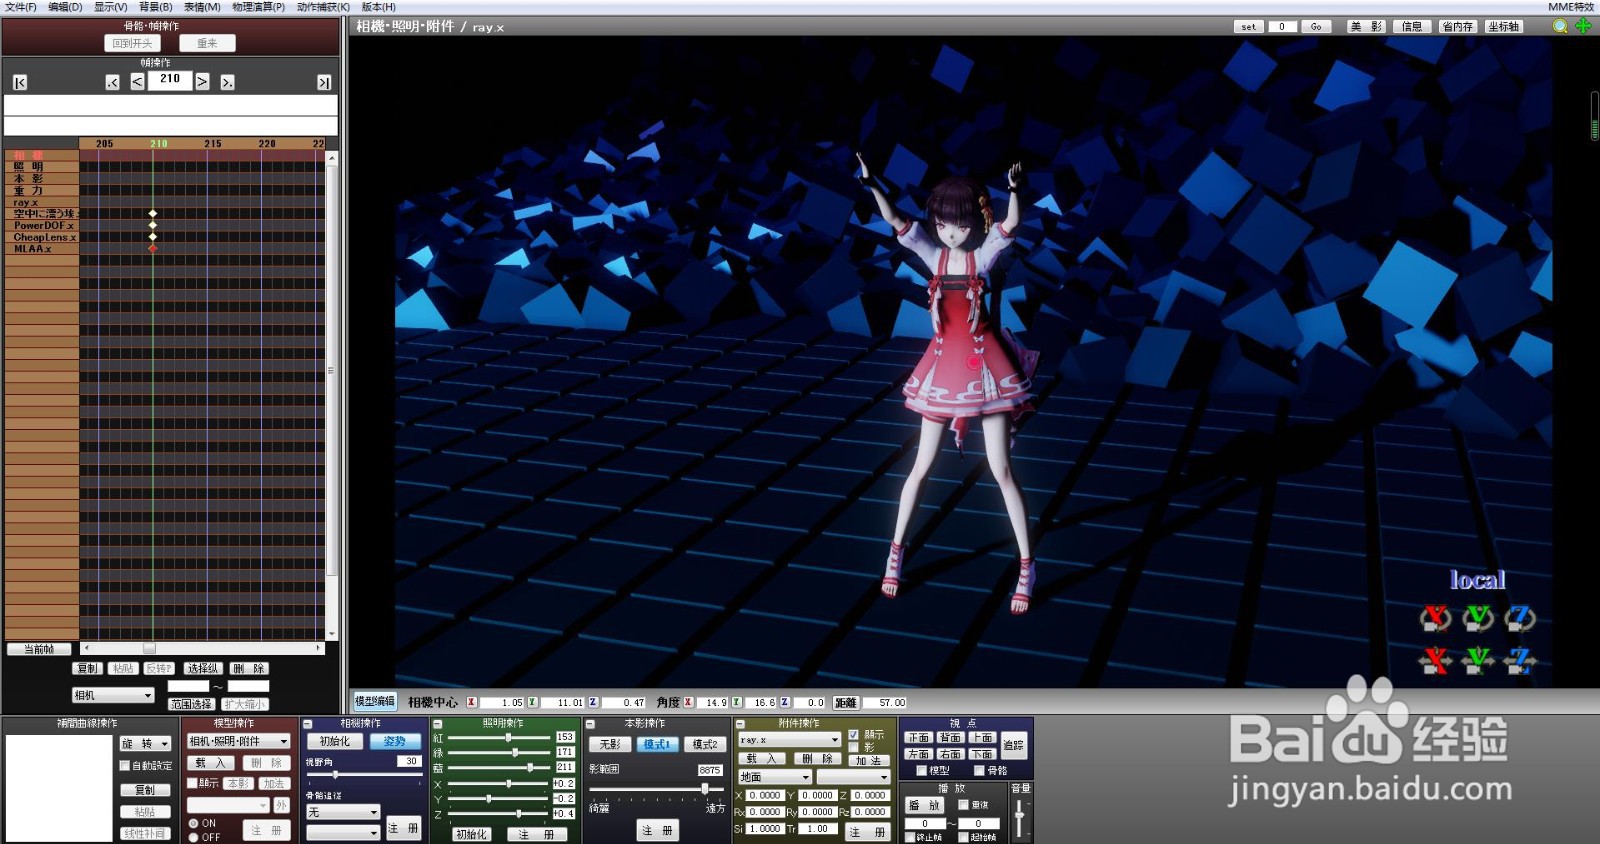Viewport: 1600px width, 844px height.
Task: Toggle the model 顯示 checkbox in 模型操作
Action: 192,783
